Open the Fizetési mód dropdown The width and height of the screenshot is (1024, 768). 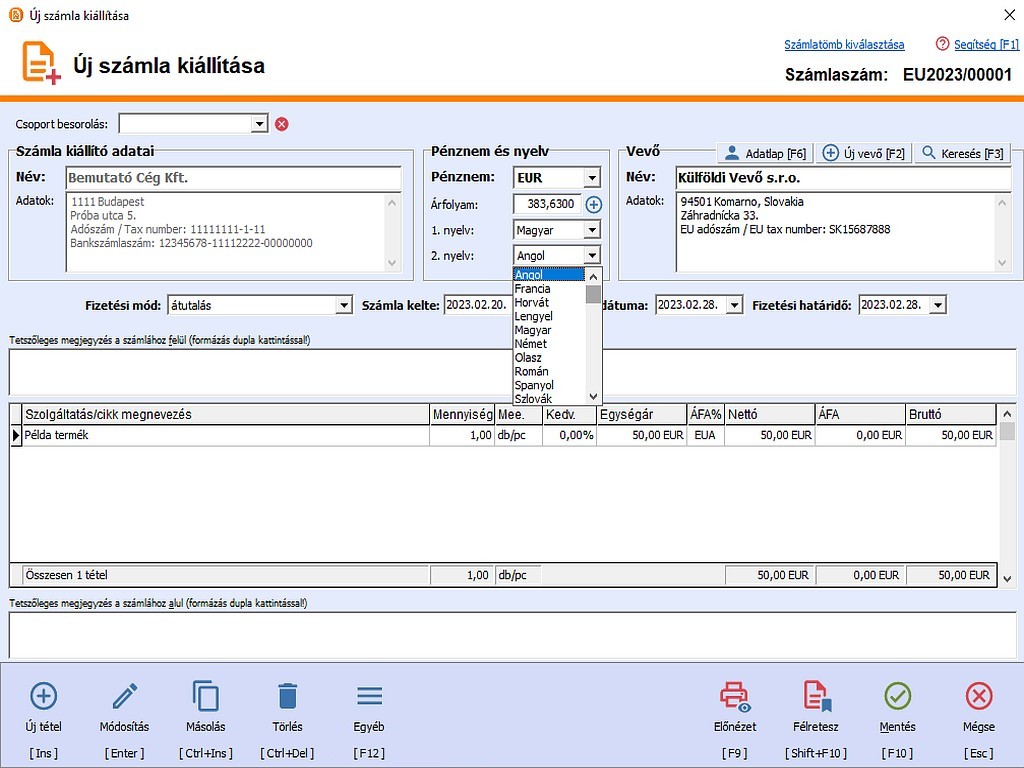[x=343, y=305]
